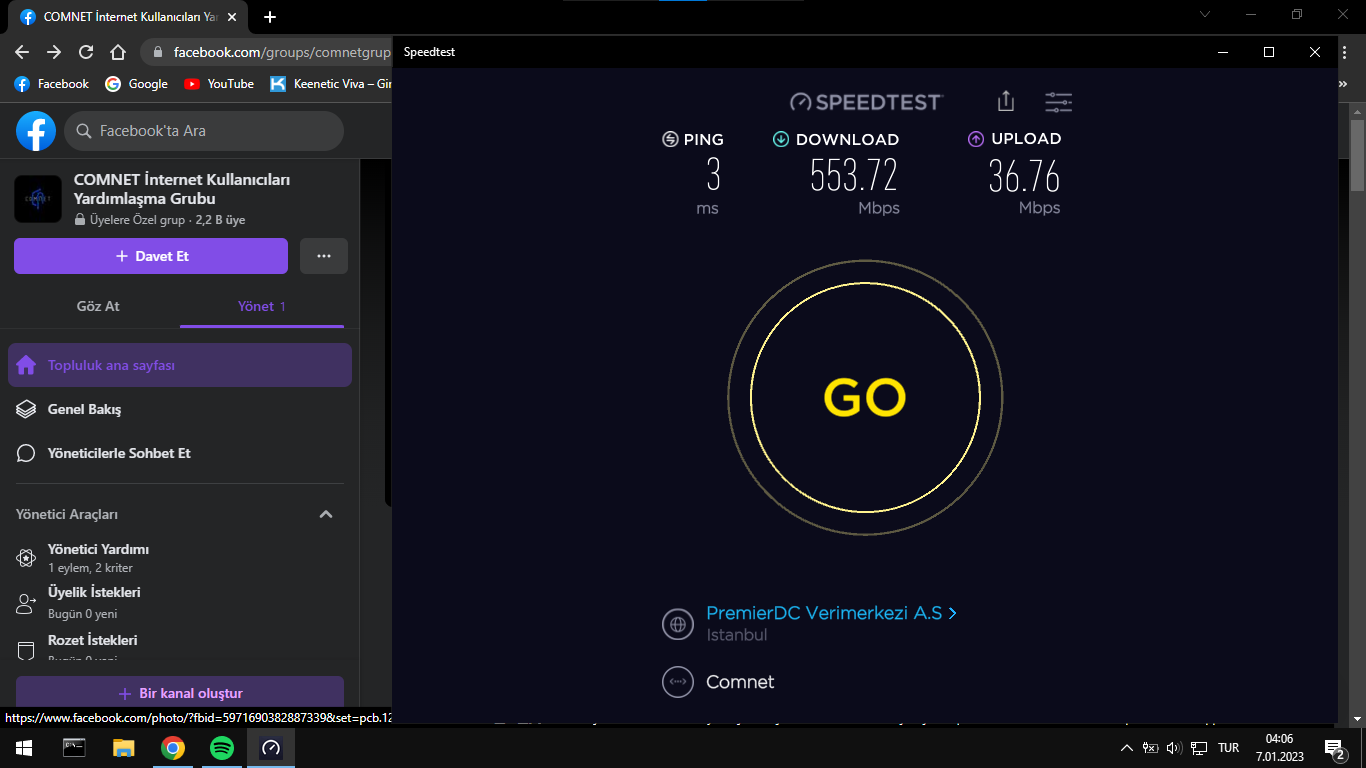Open the YouTube bookmark
The image size is (1366, 768).
(x=219, y=84)
